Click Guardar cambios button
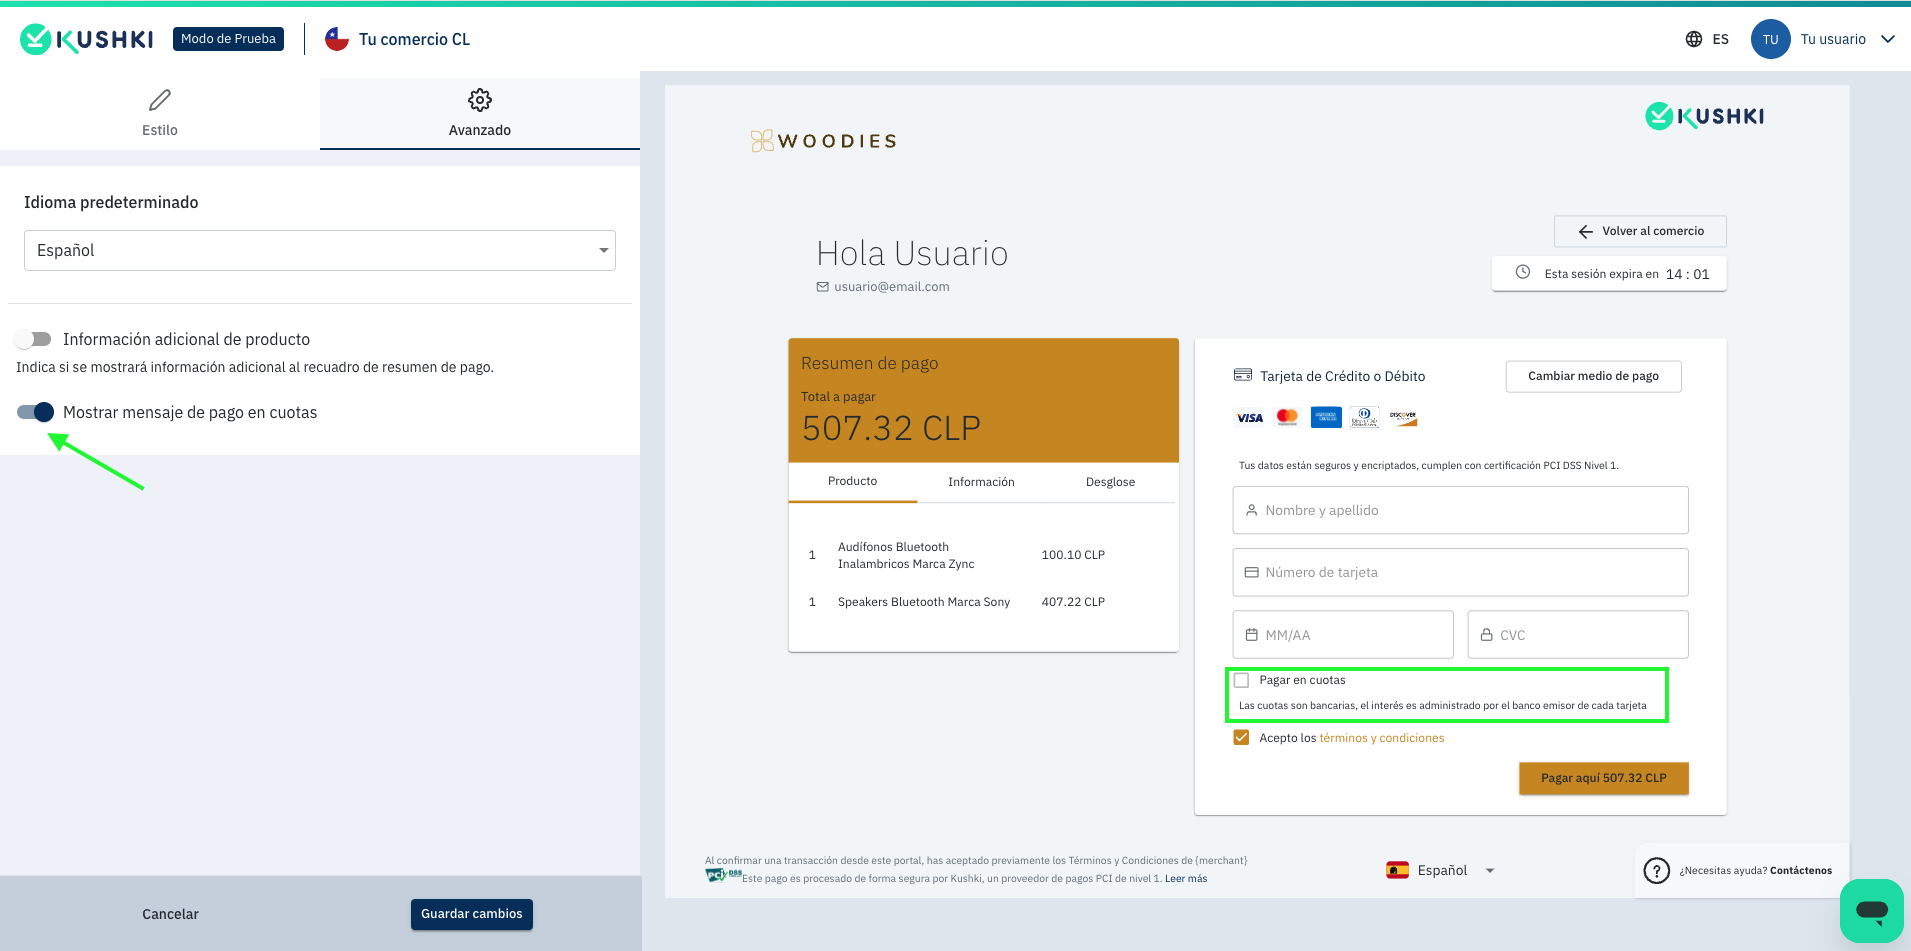The height and width of the screenshot is (951, 1911). (x=472, y=914)
